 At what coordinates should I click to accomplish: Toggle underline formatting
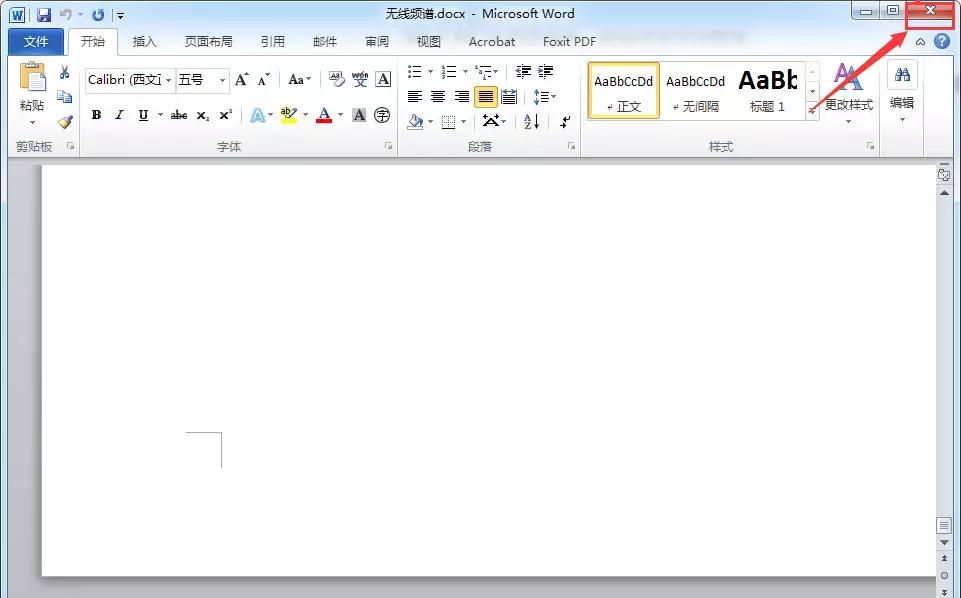(144, 115)
